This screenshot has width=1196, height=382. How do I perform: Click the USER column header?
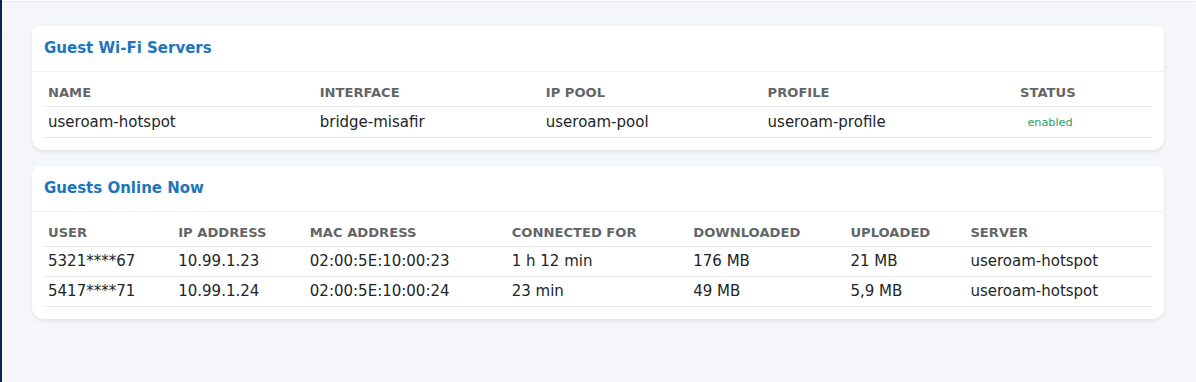67,233
